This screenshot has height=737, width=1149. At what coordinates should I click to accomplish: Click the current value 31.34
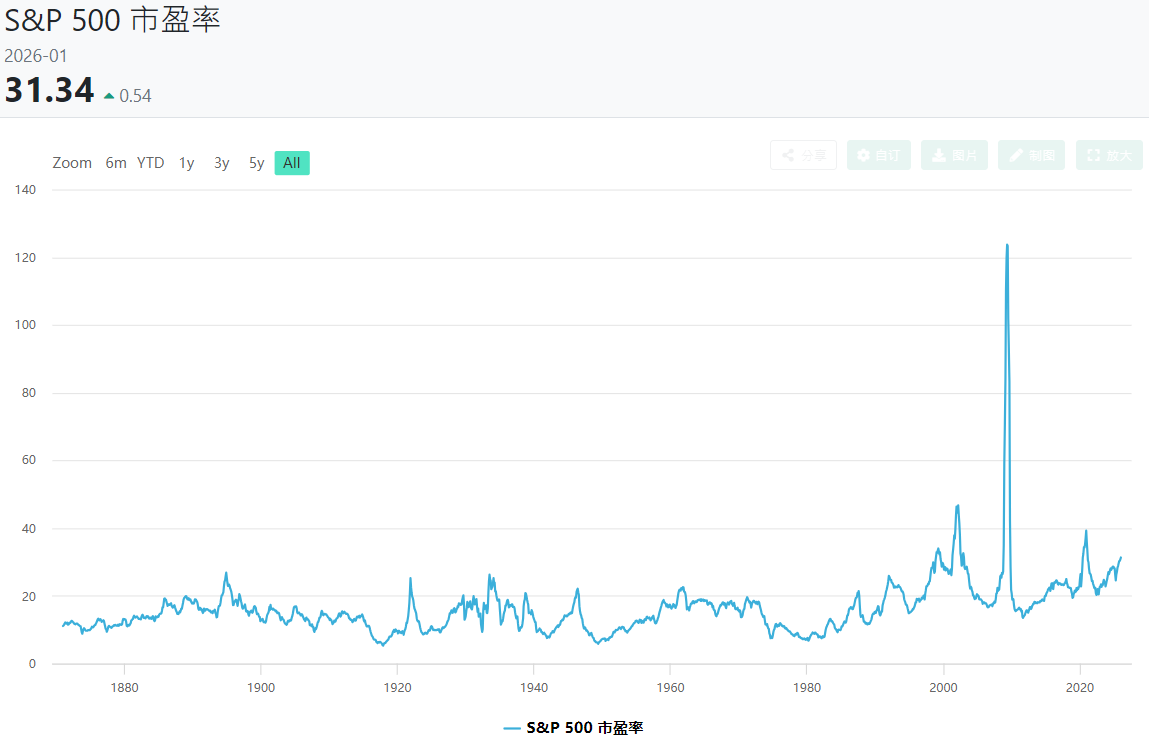49,91
